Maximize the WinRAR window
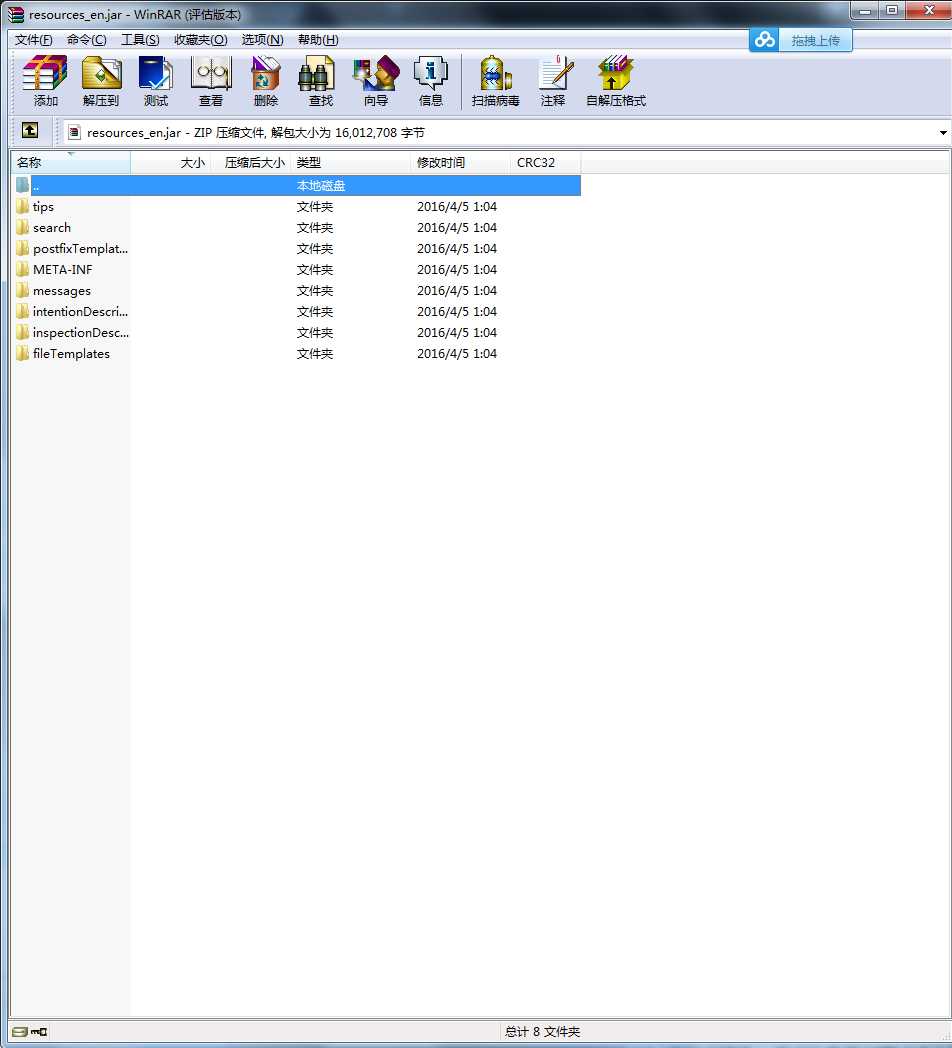The width and height of the screenshot is (952, 1048). 892,10
